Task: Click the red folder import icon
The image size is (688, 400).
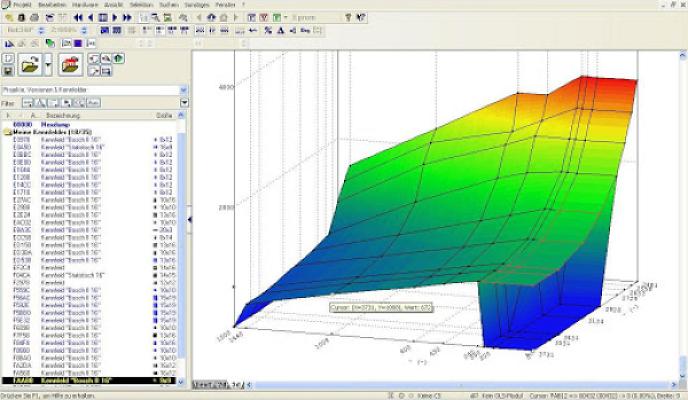Action: coord(70,65)
